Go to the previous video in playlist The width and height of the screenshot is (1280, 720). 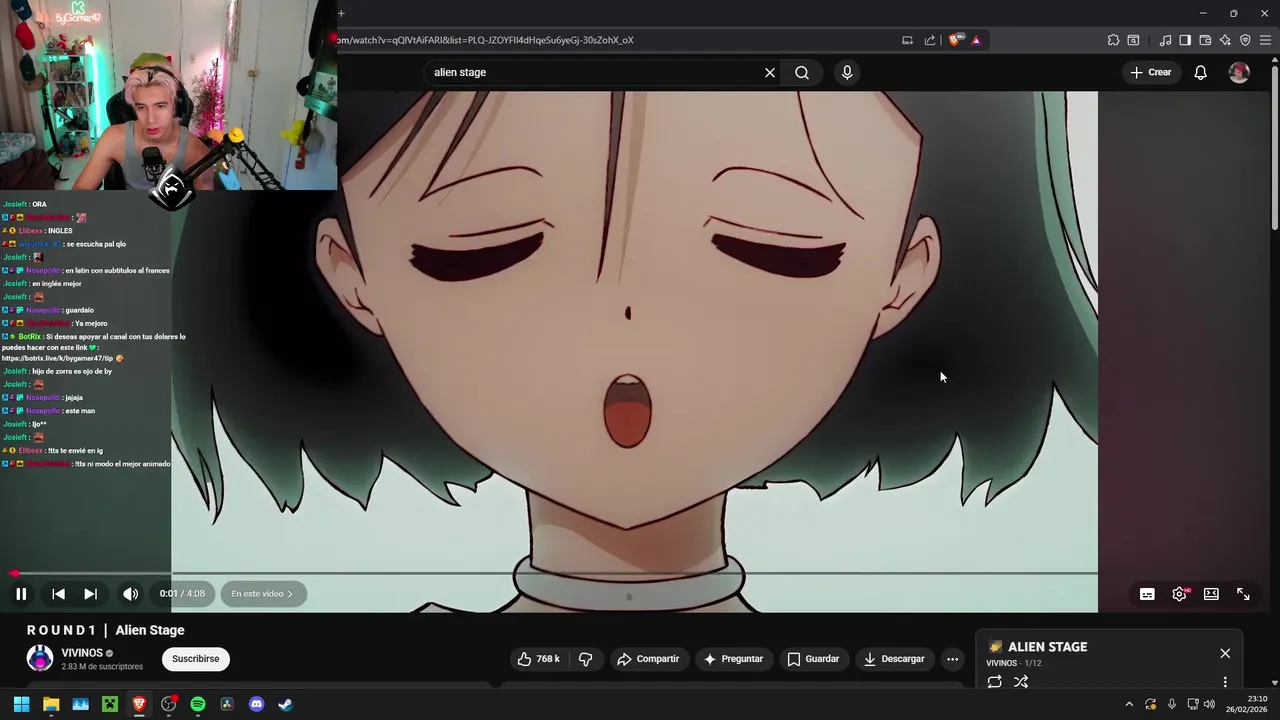pos(58,594)
